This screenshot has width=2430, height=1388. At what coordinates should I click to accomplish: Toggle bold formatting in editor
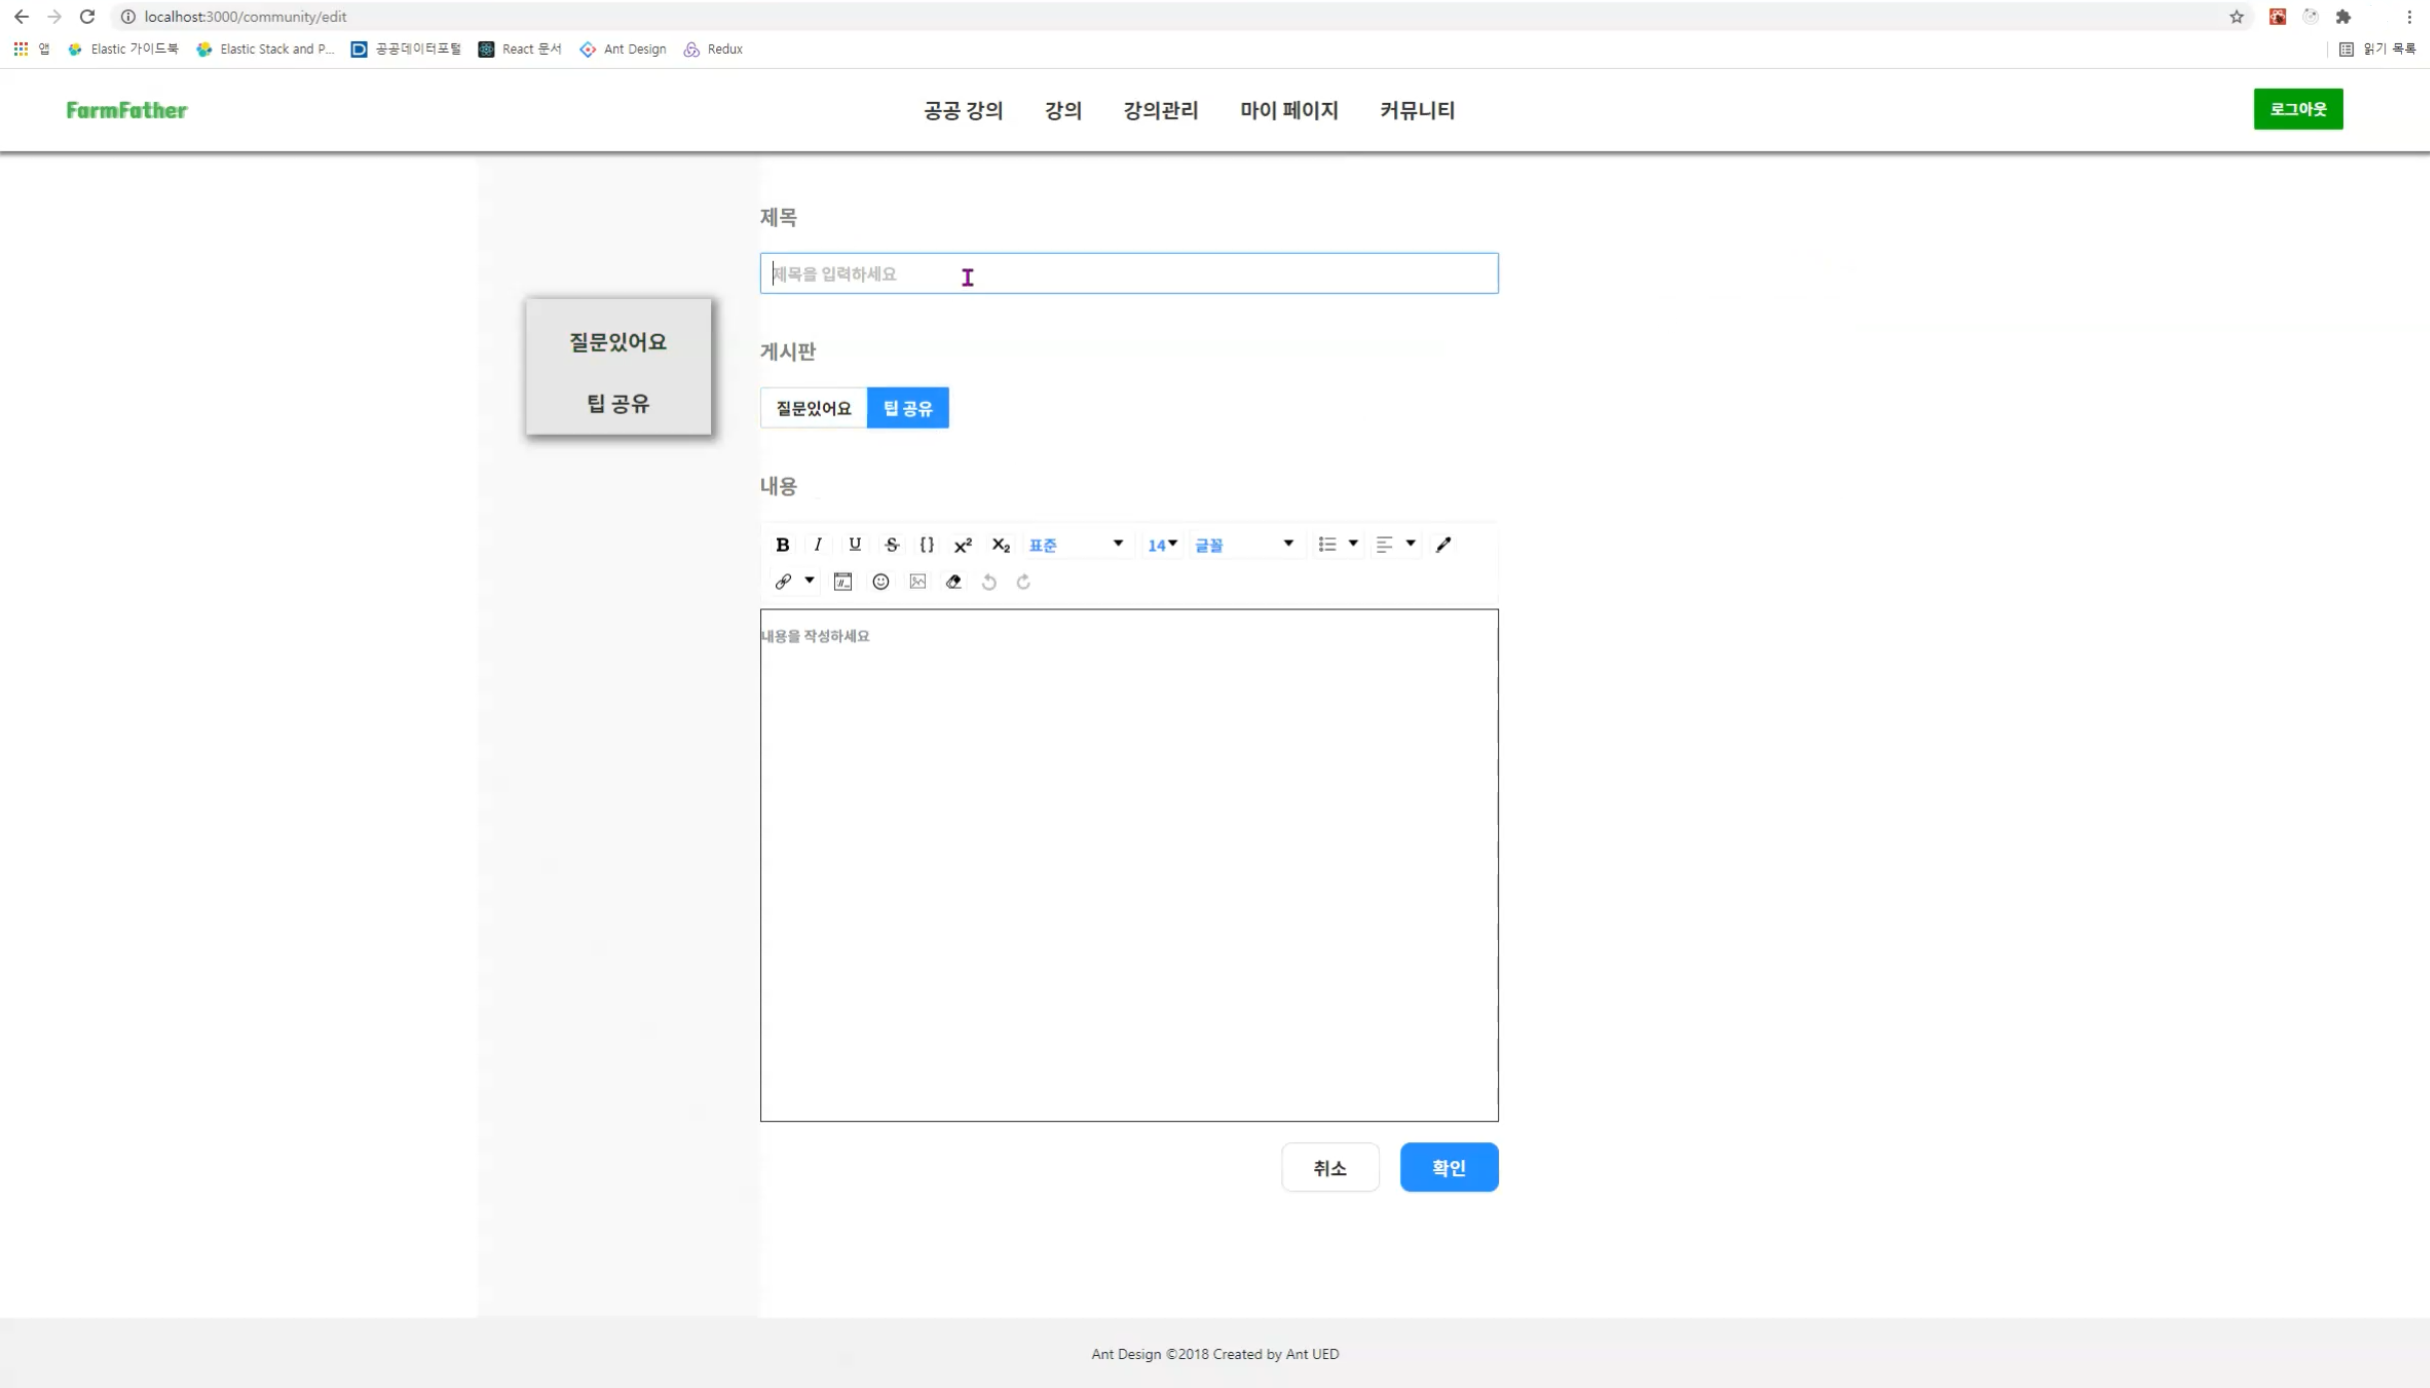click(782, 544)
